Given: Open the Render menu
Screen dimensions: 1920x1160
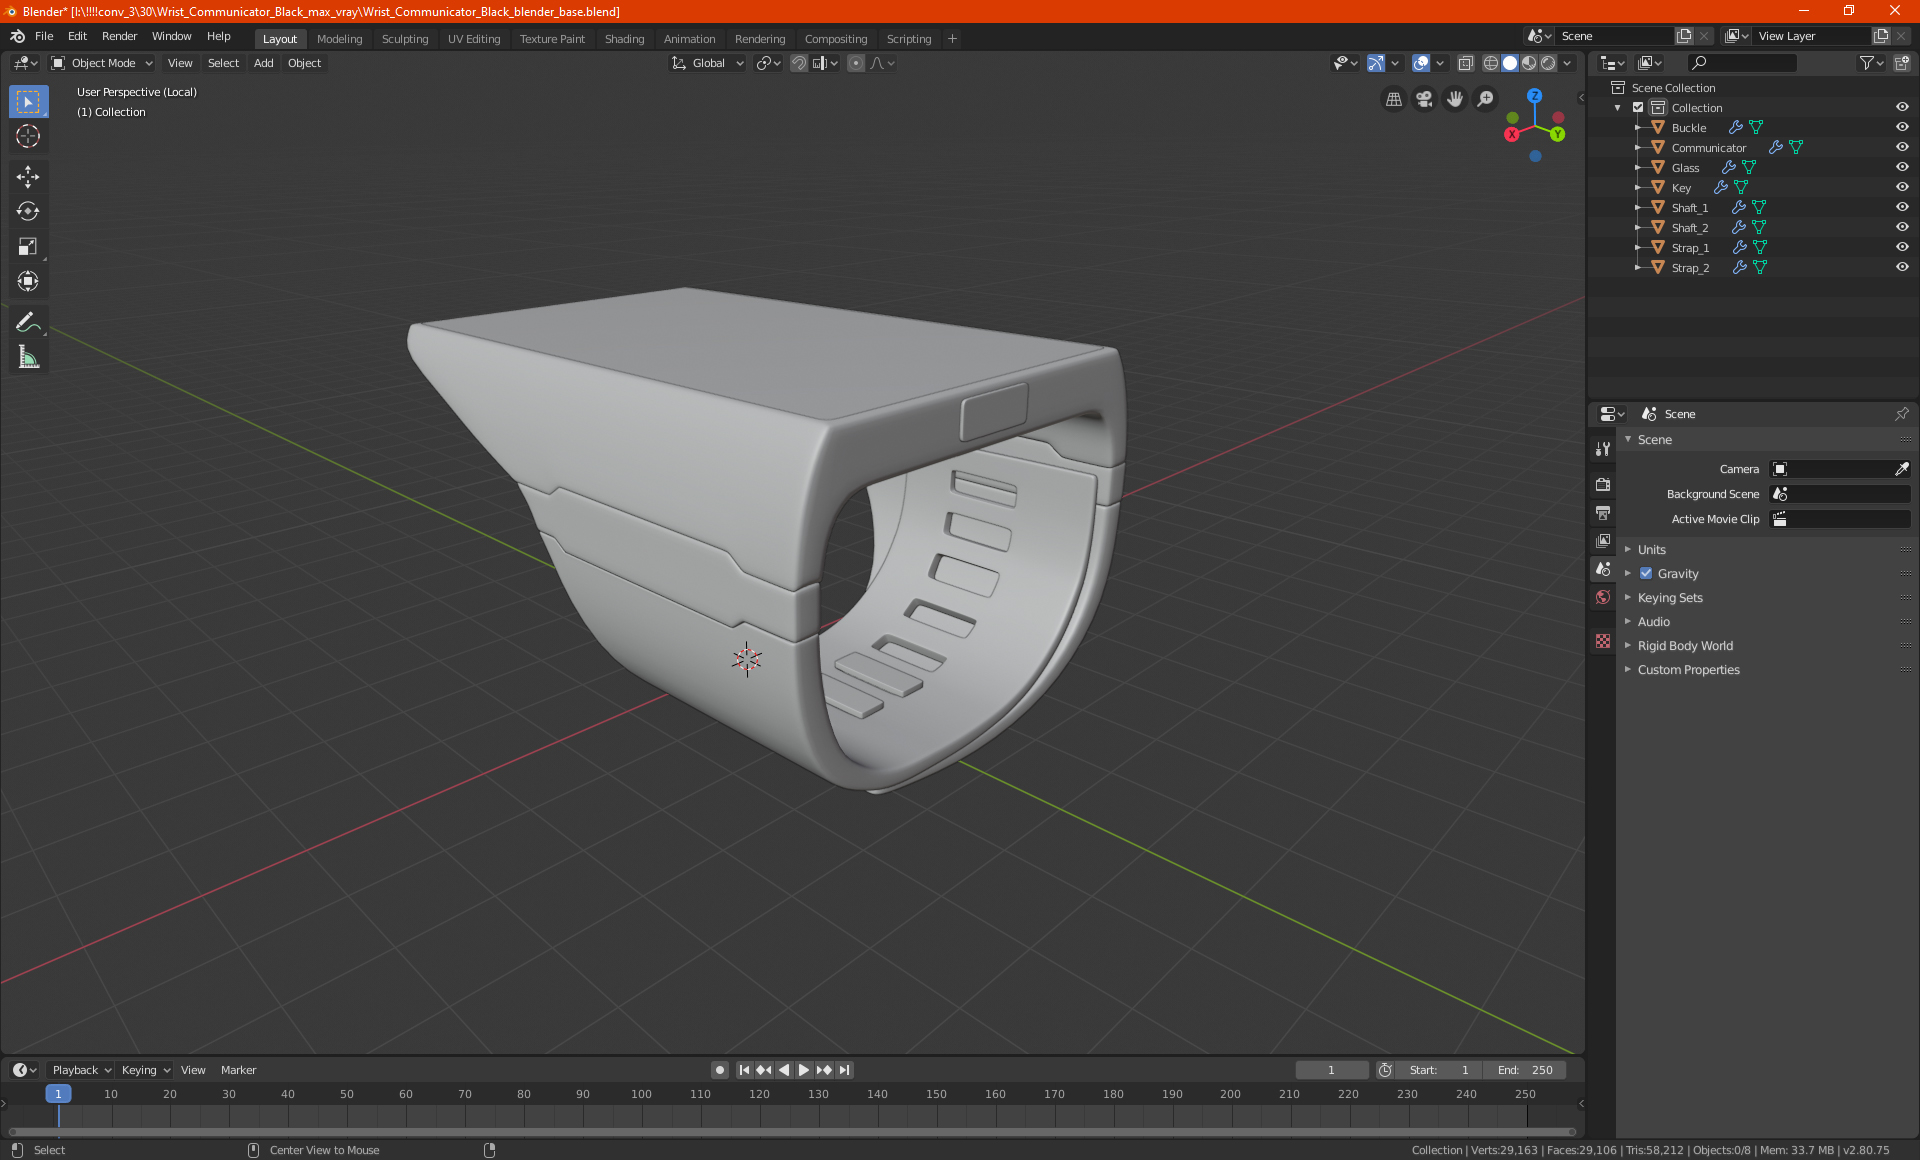Looking at the screenshot, I should point(119,36).
